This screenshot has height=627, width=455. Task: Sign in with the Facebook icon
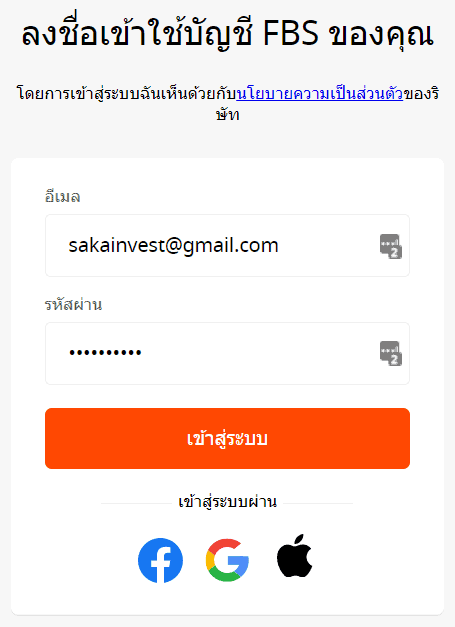coord(160,560)
